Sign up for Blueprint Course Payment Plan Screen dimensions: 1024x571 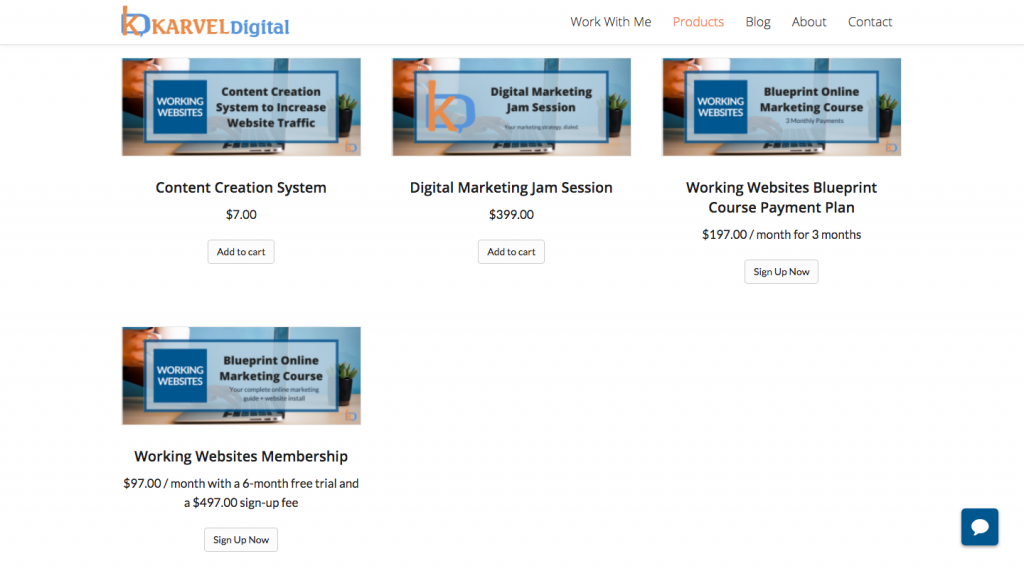coord(781,272)
